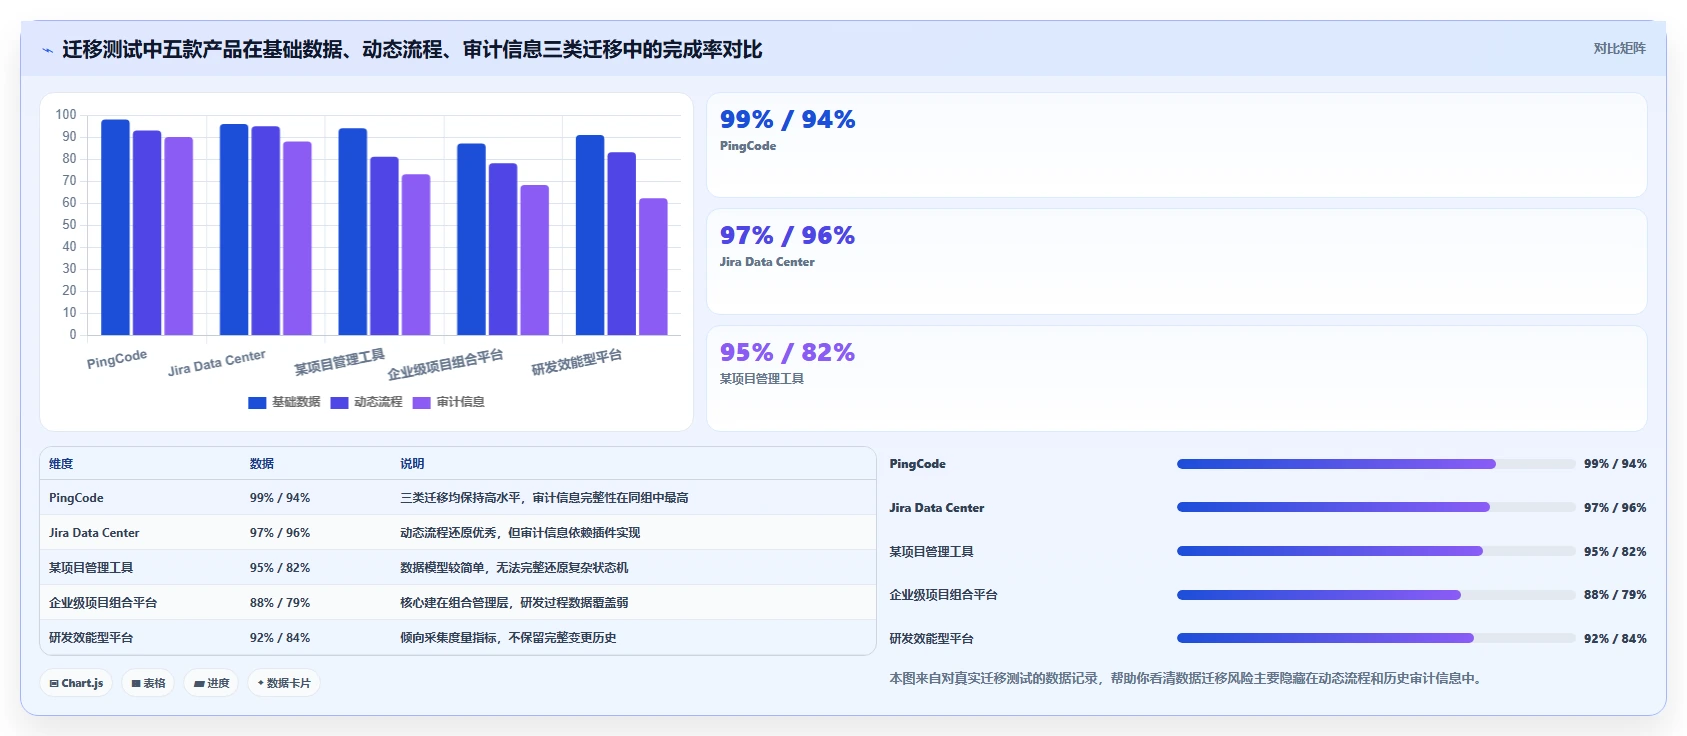The image size is (1687, 736).
Task: Click the 92% / 84% value beside the progress bar
Action: point(1615,639)
